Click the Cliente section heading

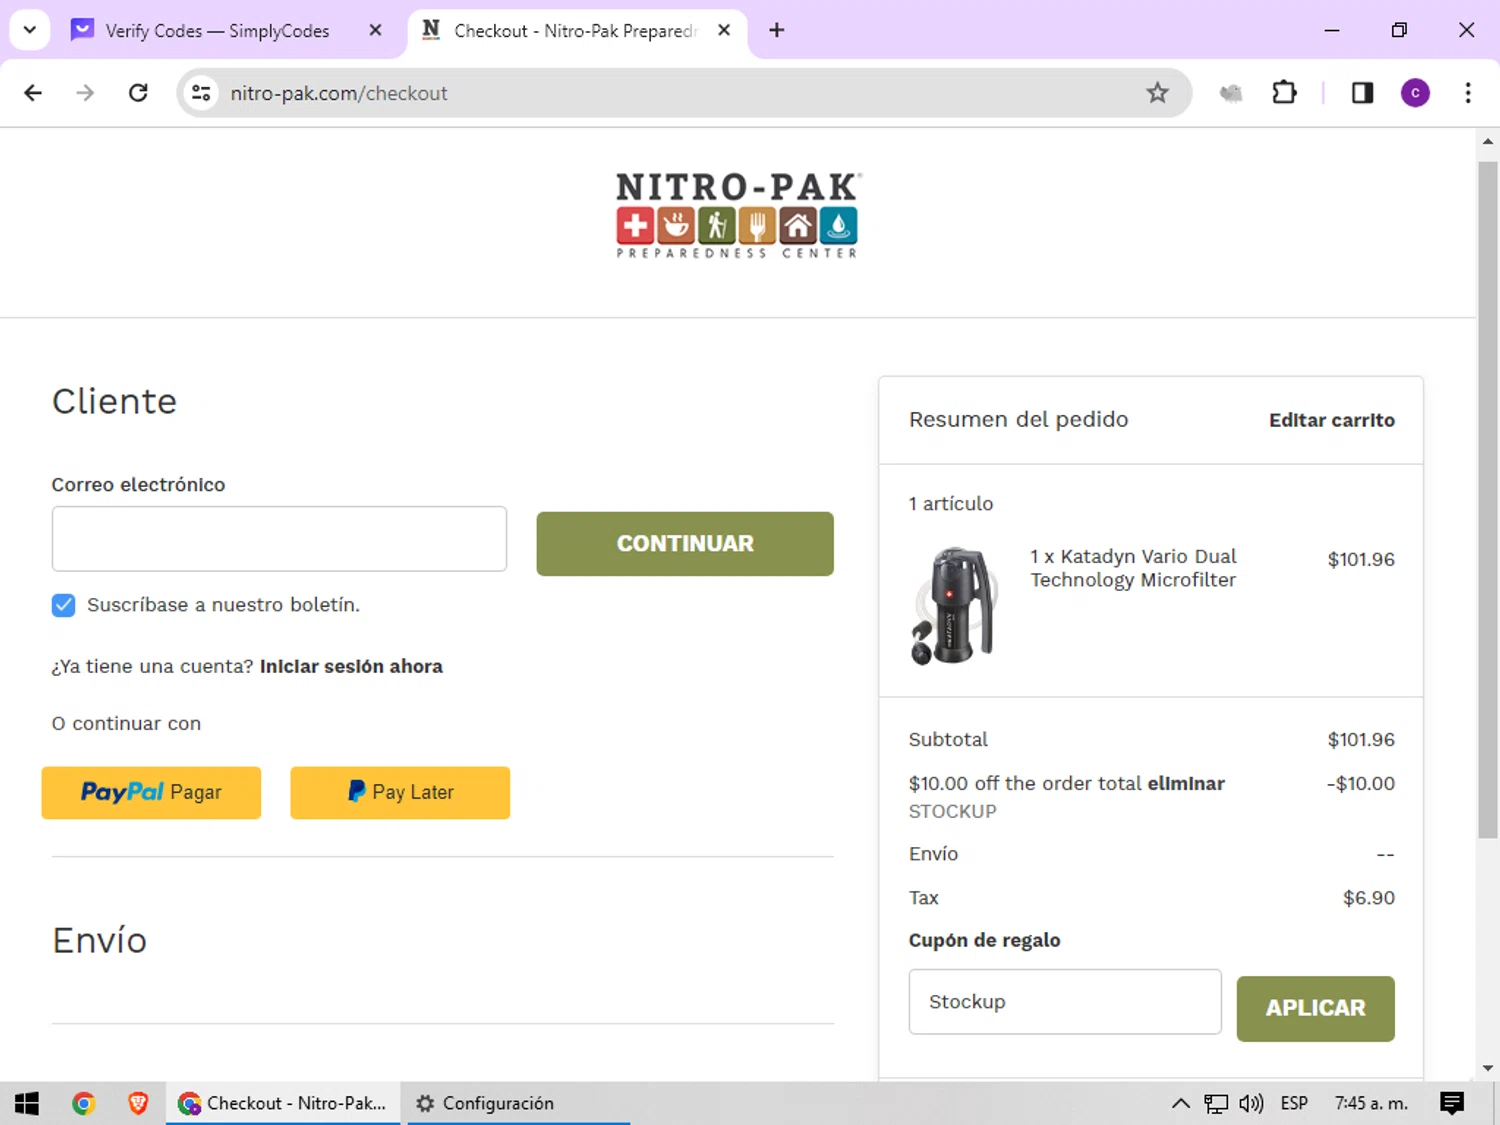point(114,402)
